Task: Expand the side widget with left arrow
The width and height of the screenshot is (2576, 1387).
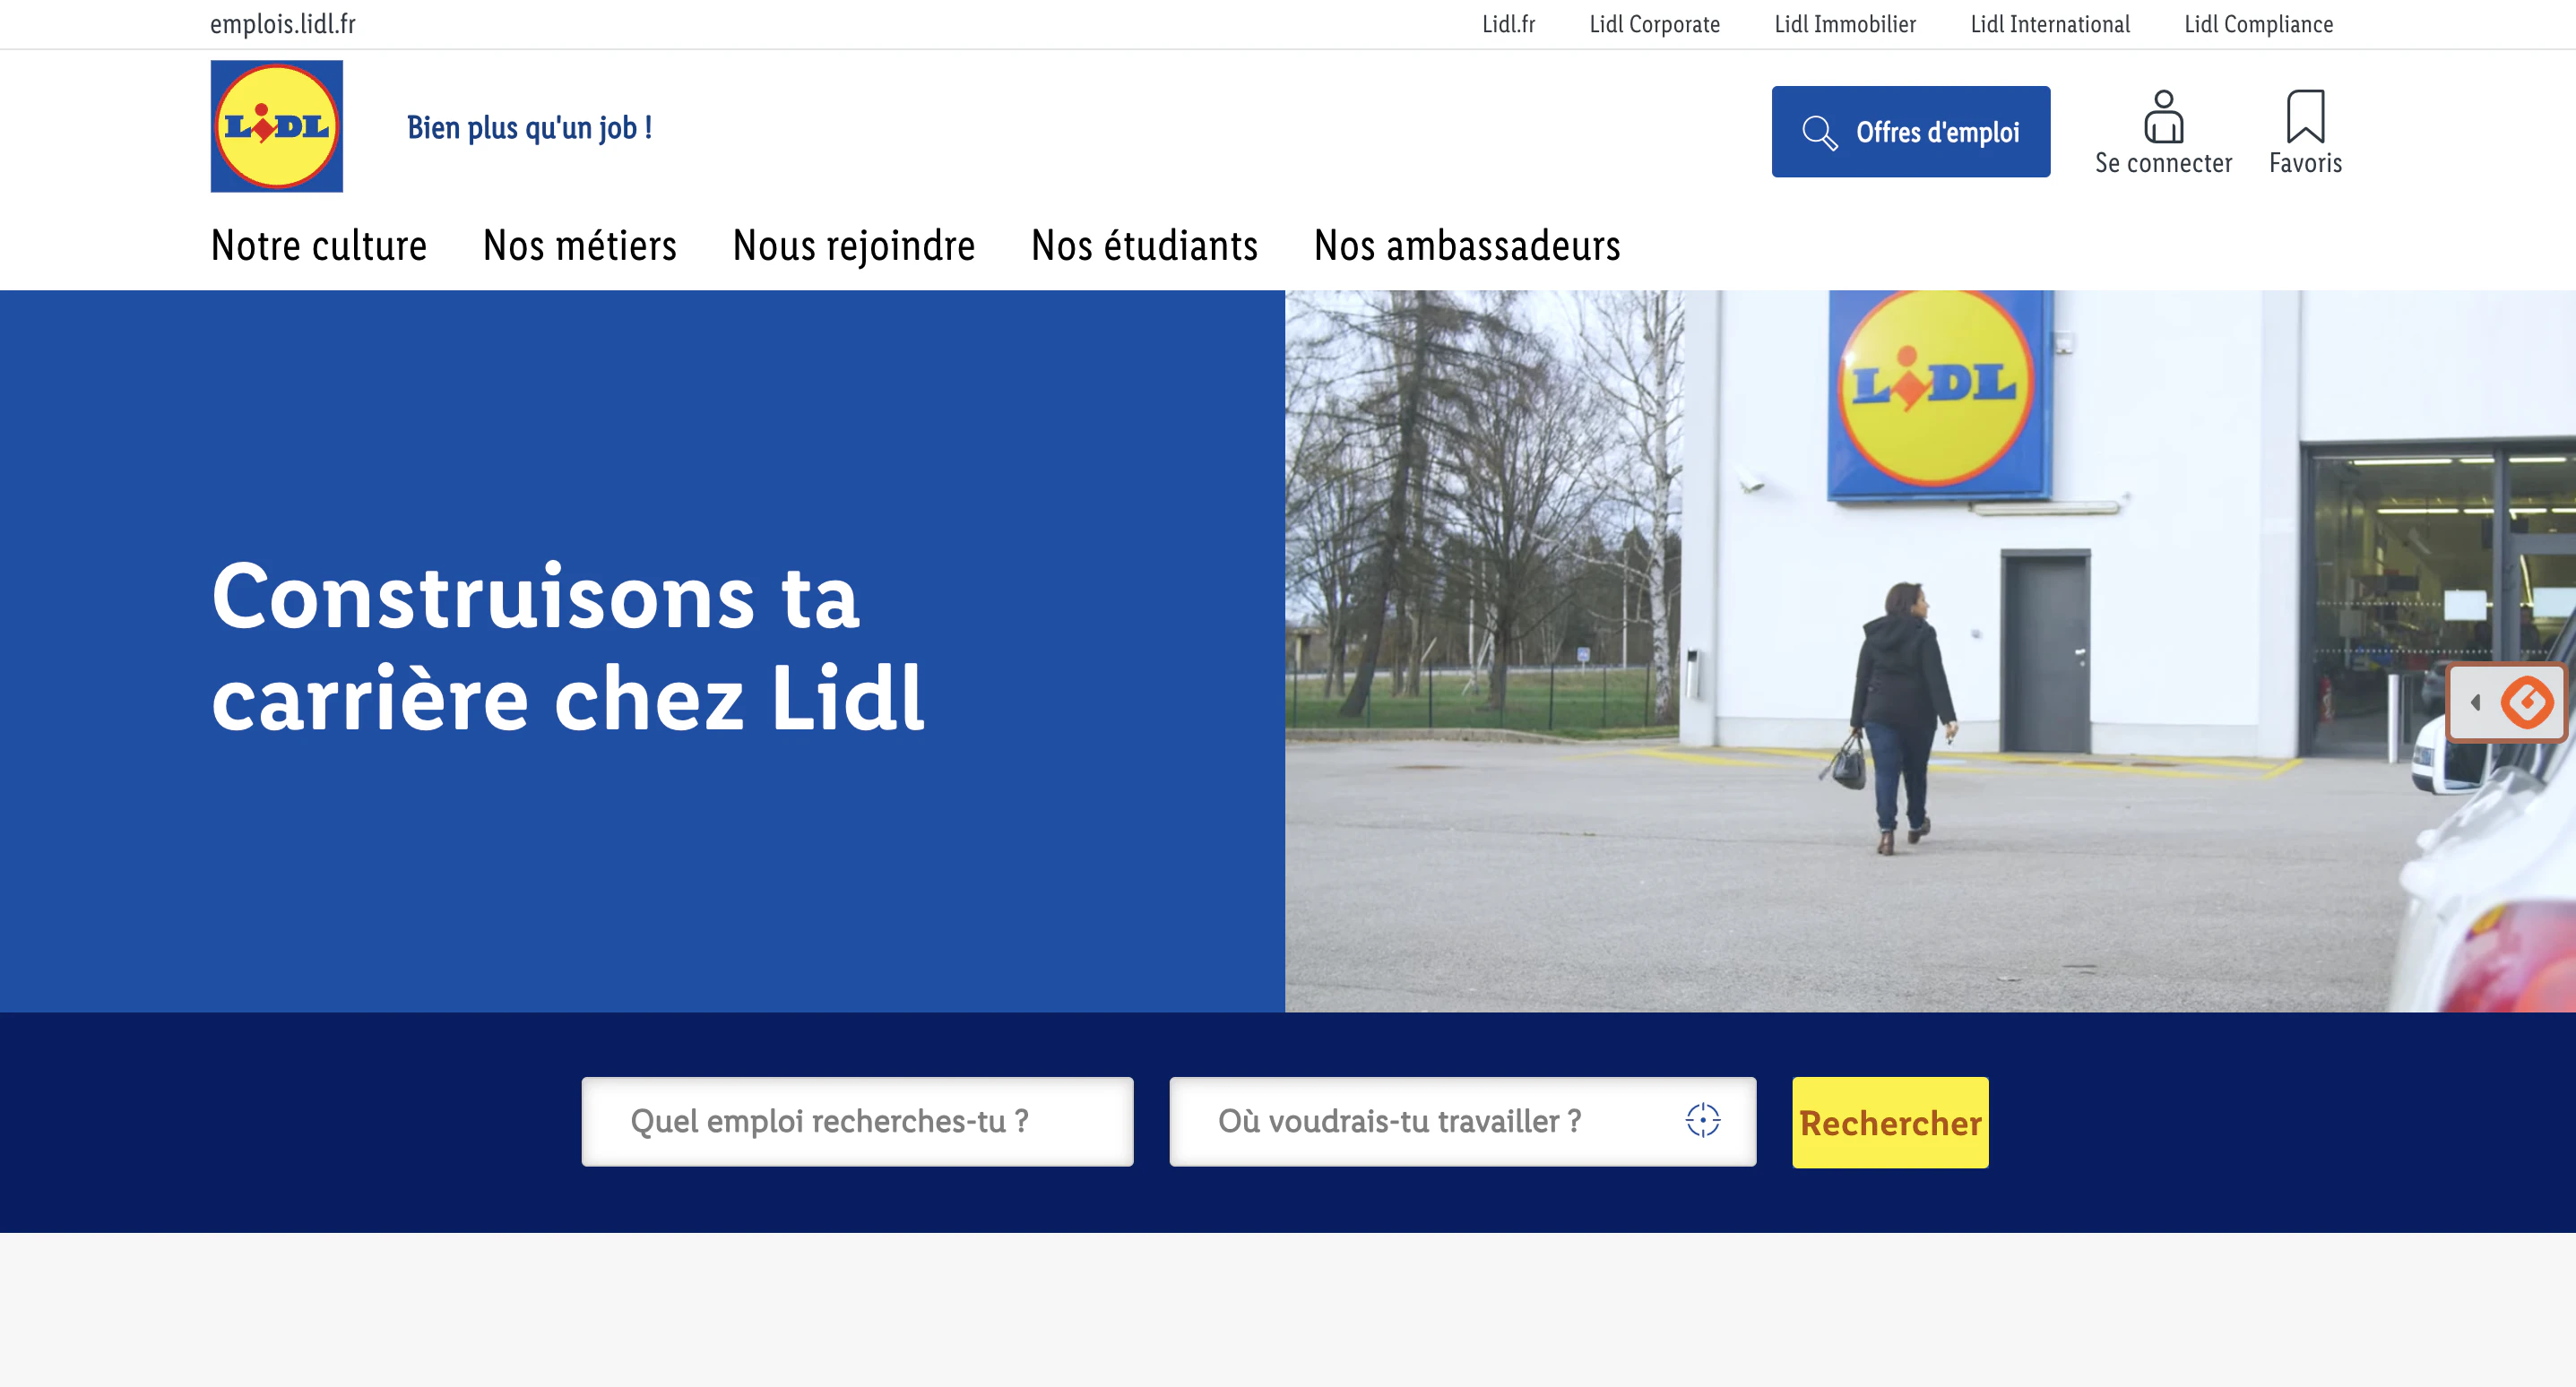Action: [2475, 702]
